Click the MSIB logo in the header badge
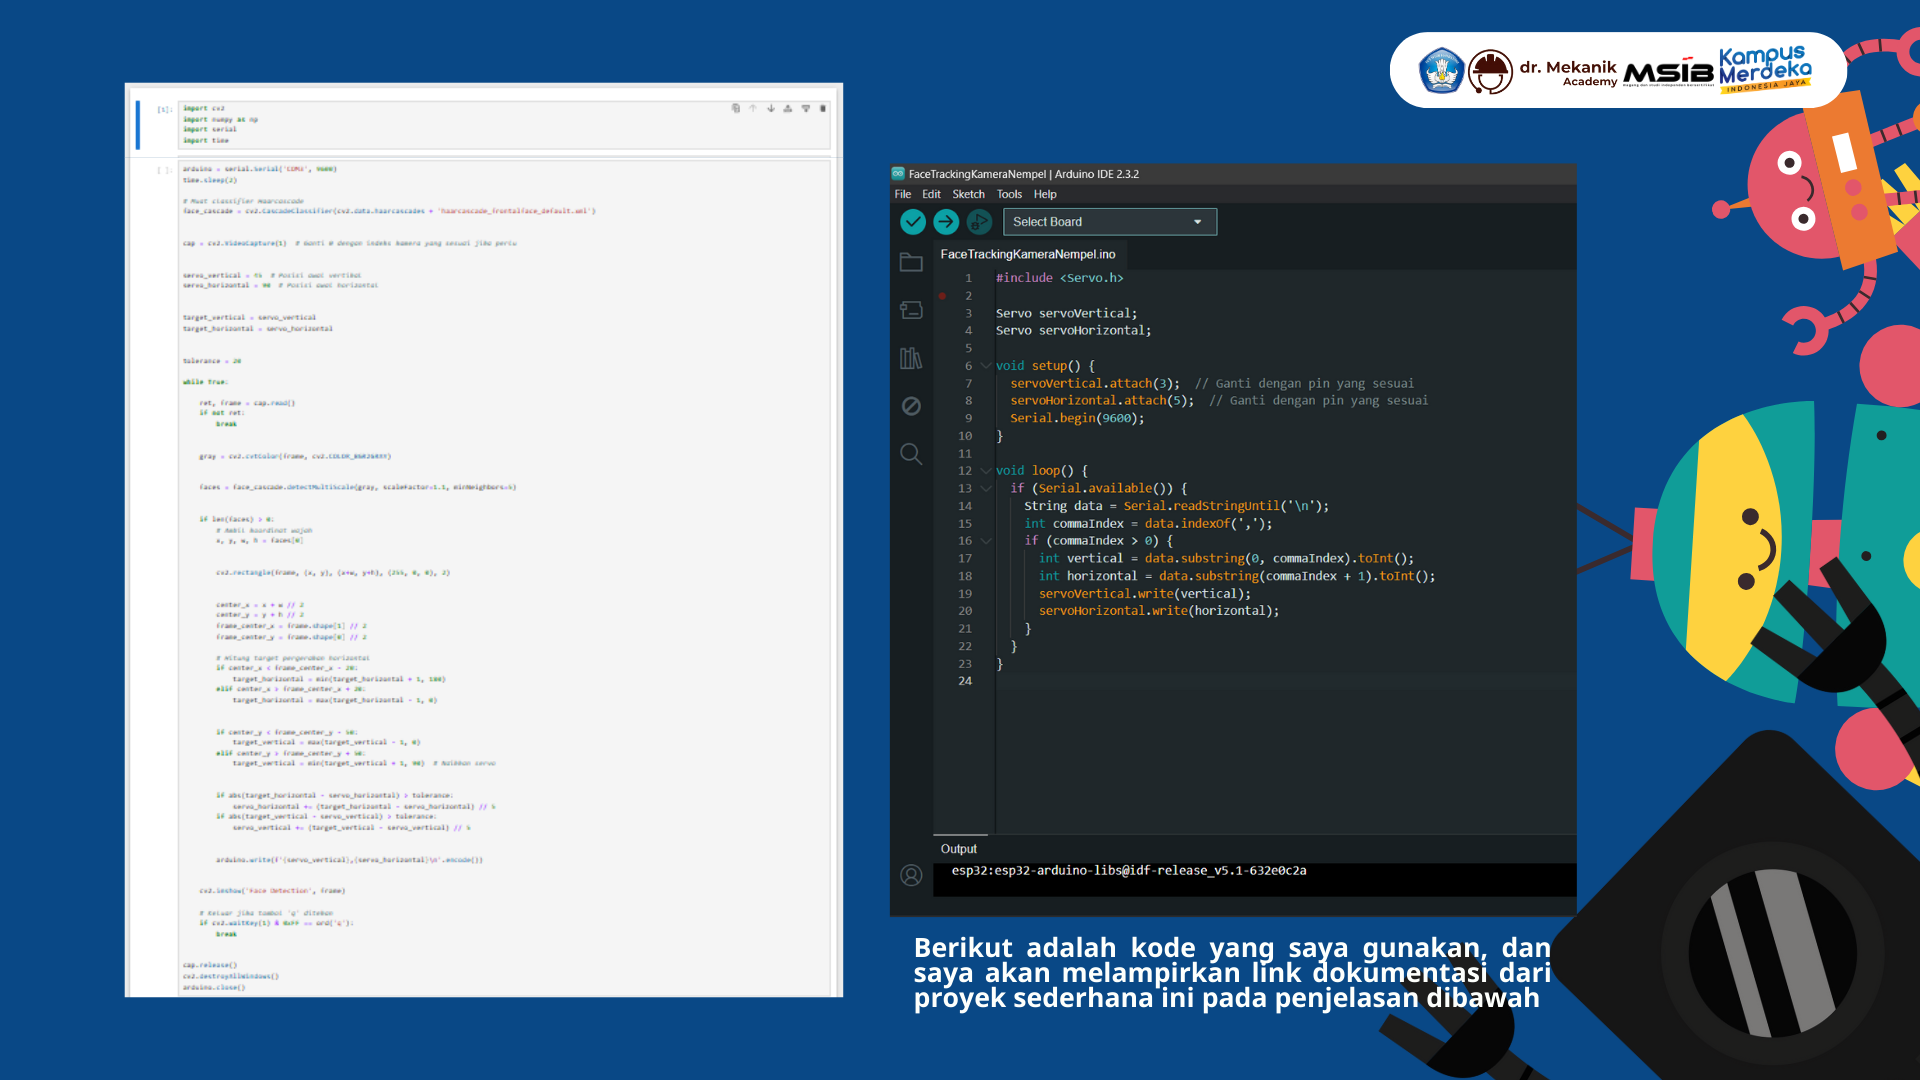This screenshot has width=1920, height=1080. coord(1668,72)
